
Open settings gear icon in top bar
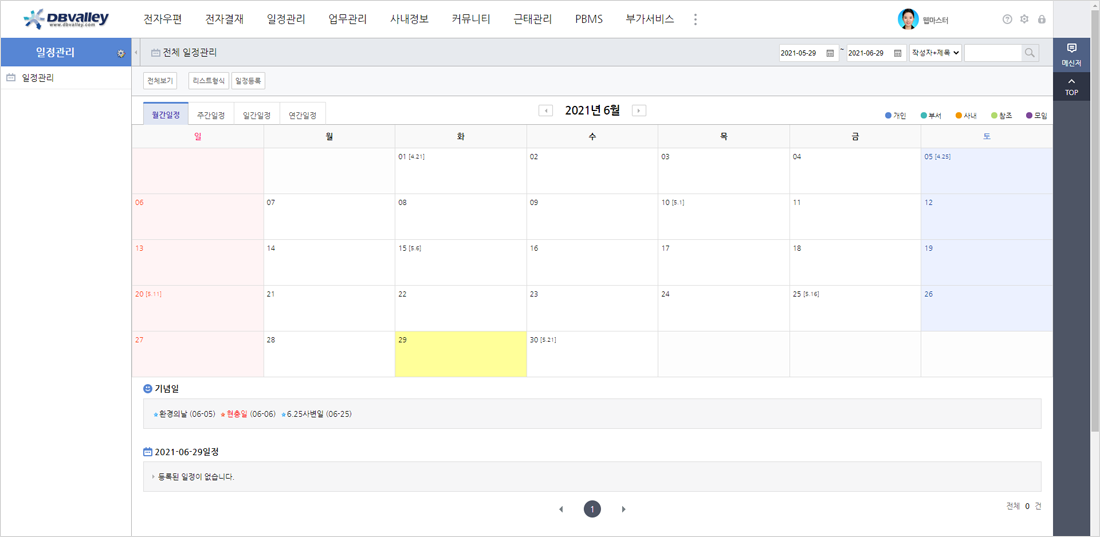1024,20
